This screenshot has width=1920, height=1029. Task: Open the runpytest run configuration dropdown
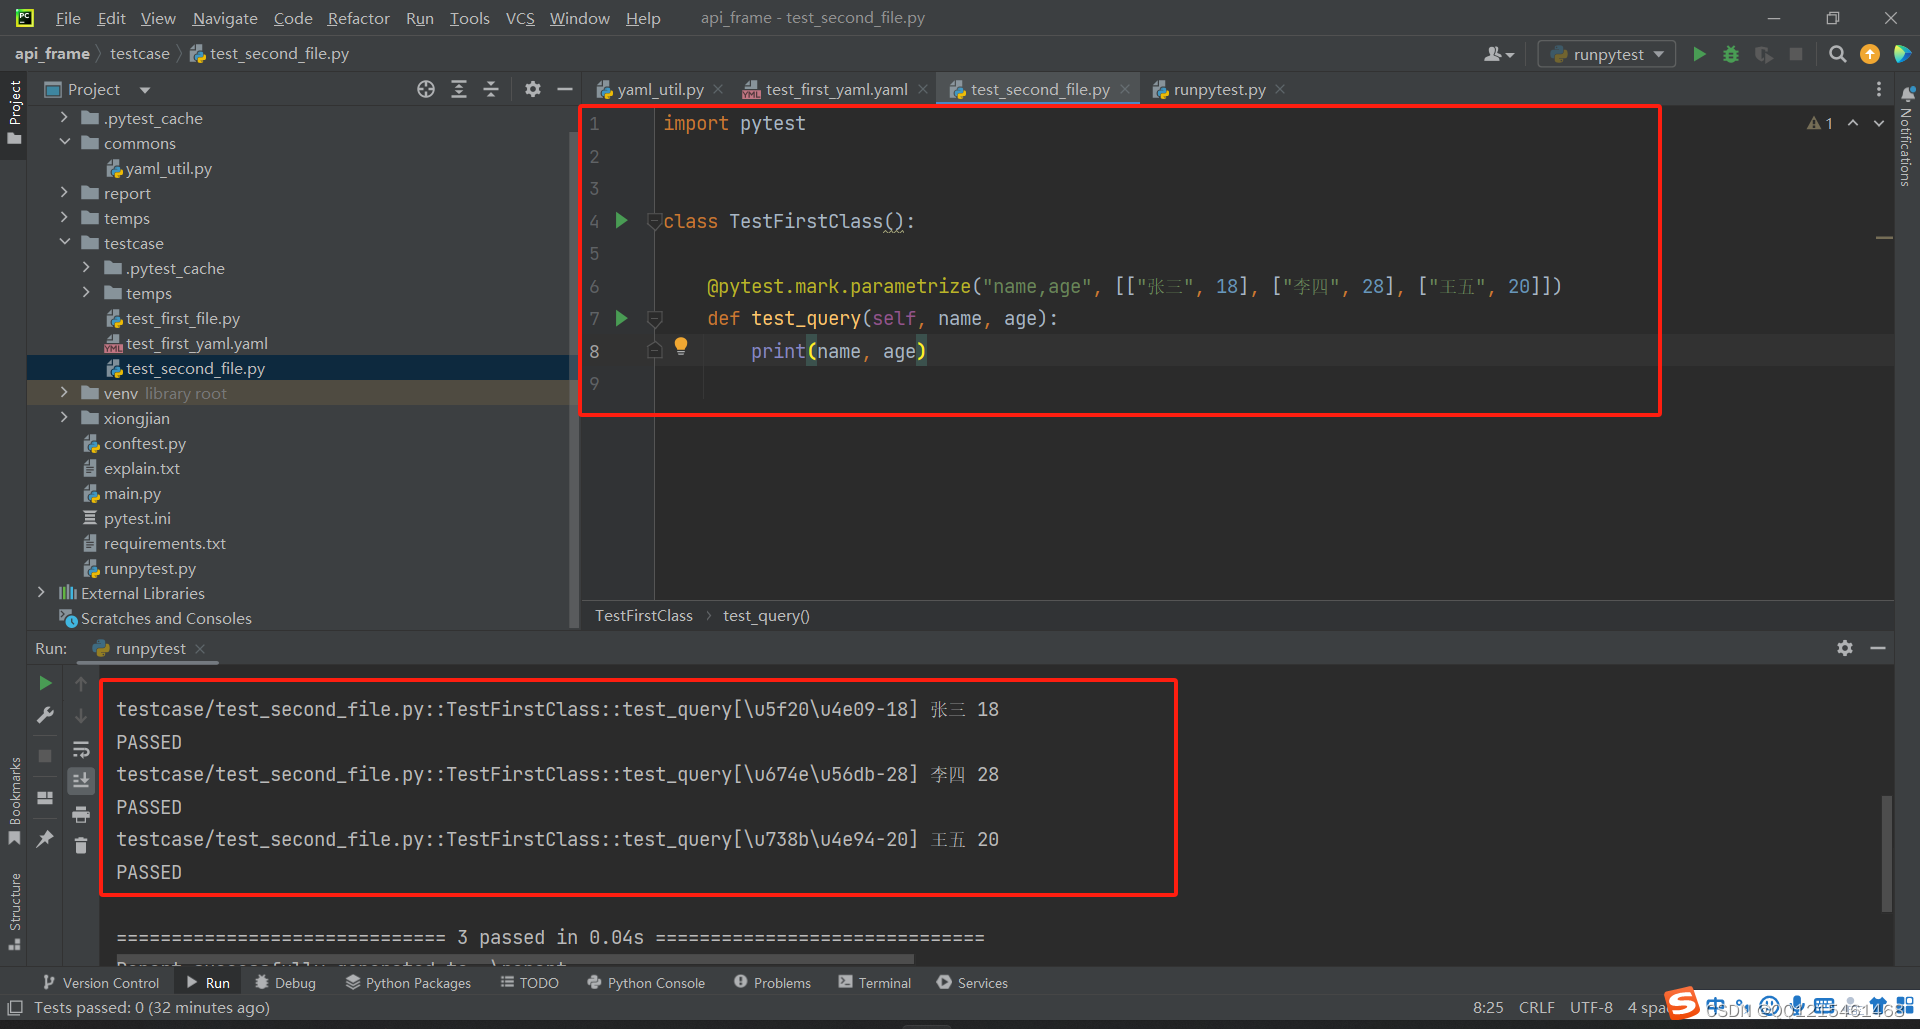1606,54
